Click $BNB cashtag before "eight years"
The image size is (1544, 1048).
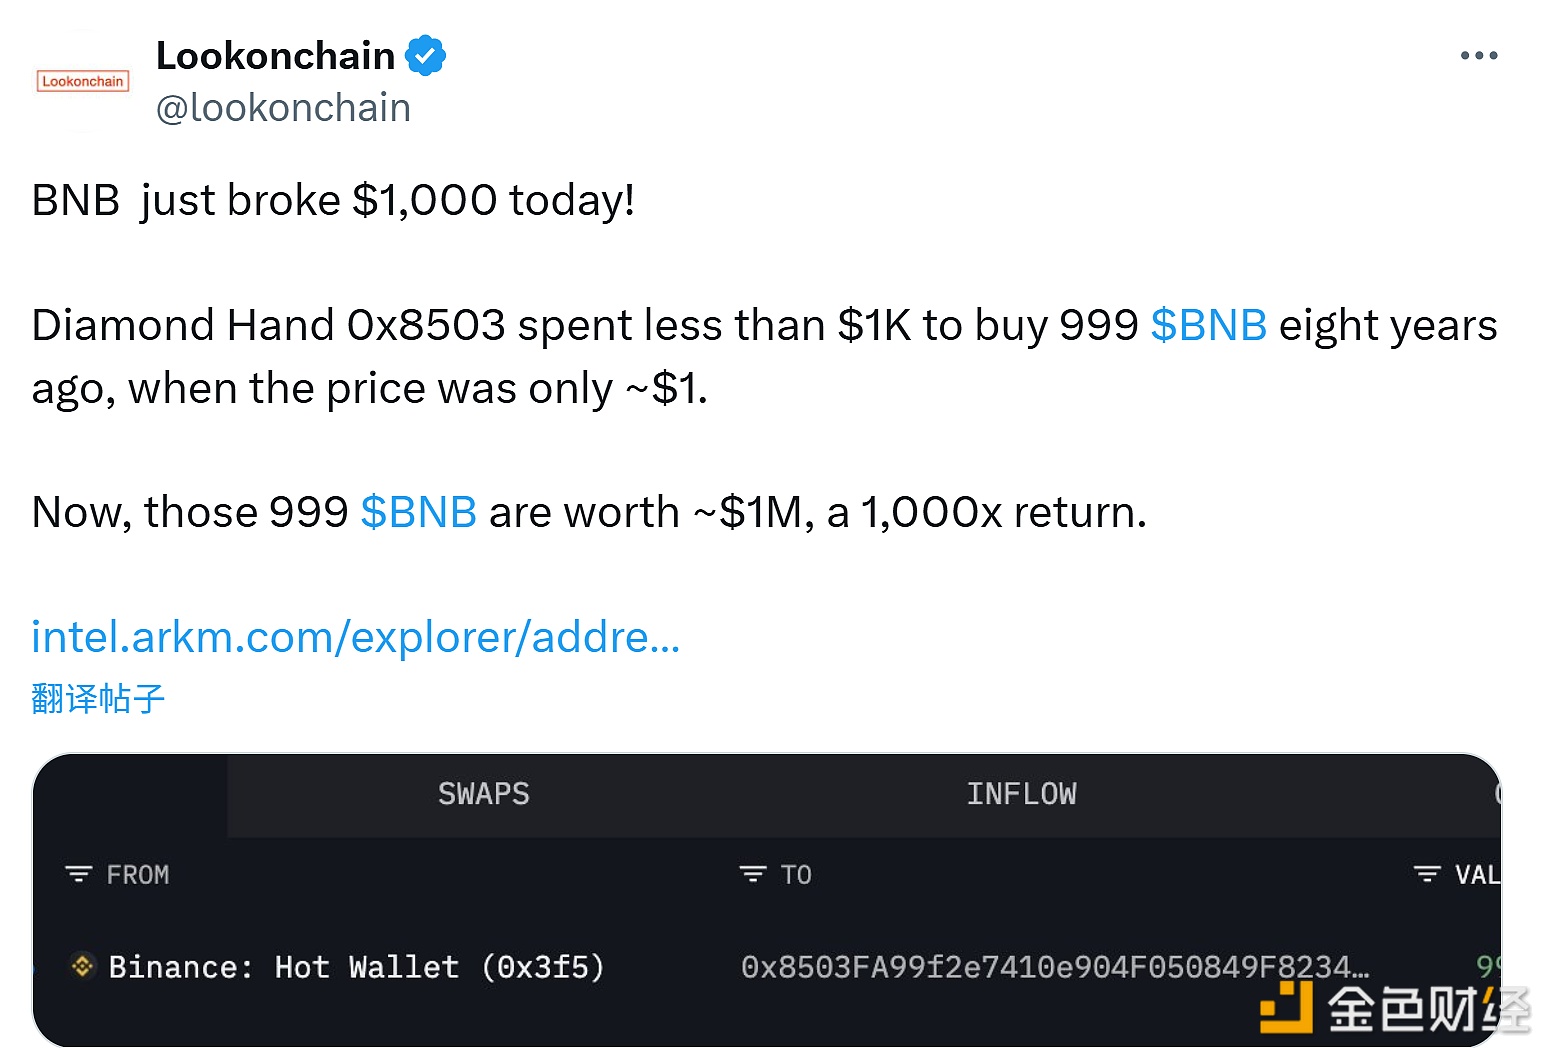1208,325
